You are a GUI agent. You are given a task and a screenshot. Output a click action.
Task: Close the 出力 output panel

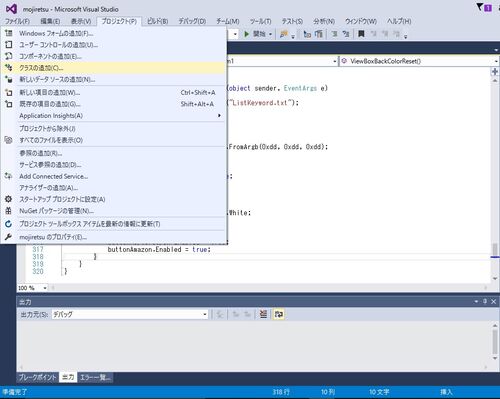494,302
